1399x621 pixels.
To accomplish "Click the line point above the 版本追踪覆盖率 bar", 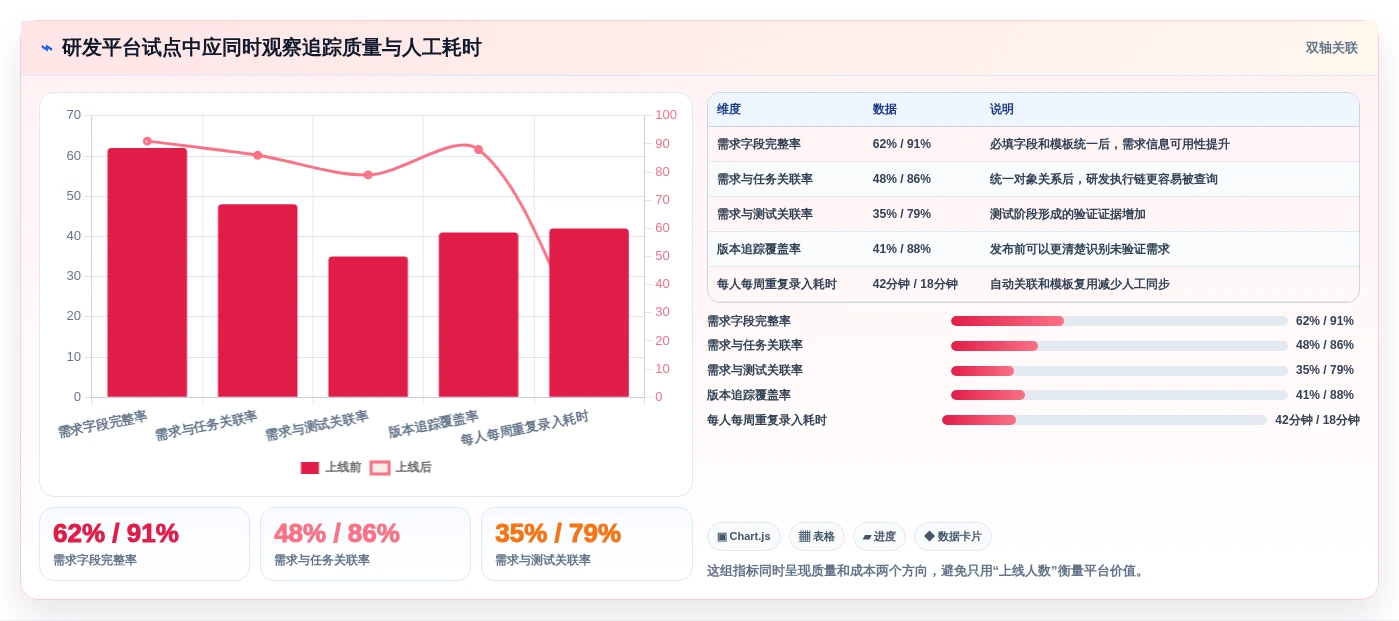I will (x=478, y=149).
